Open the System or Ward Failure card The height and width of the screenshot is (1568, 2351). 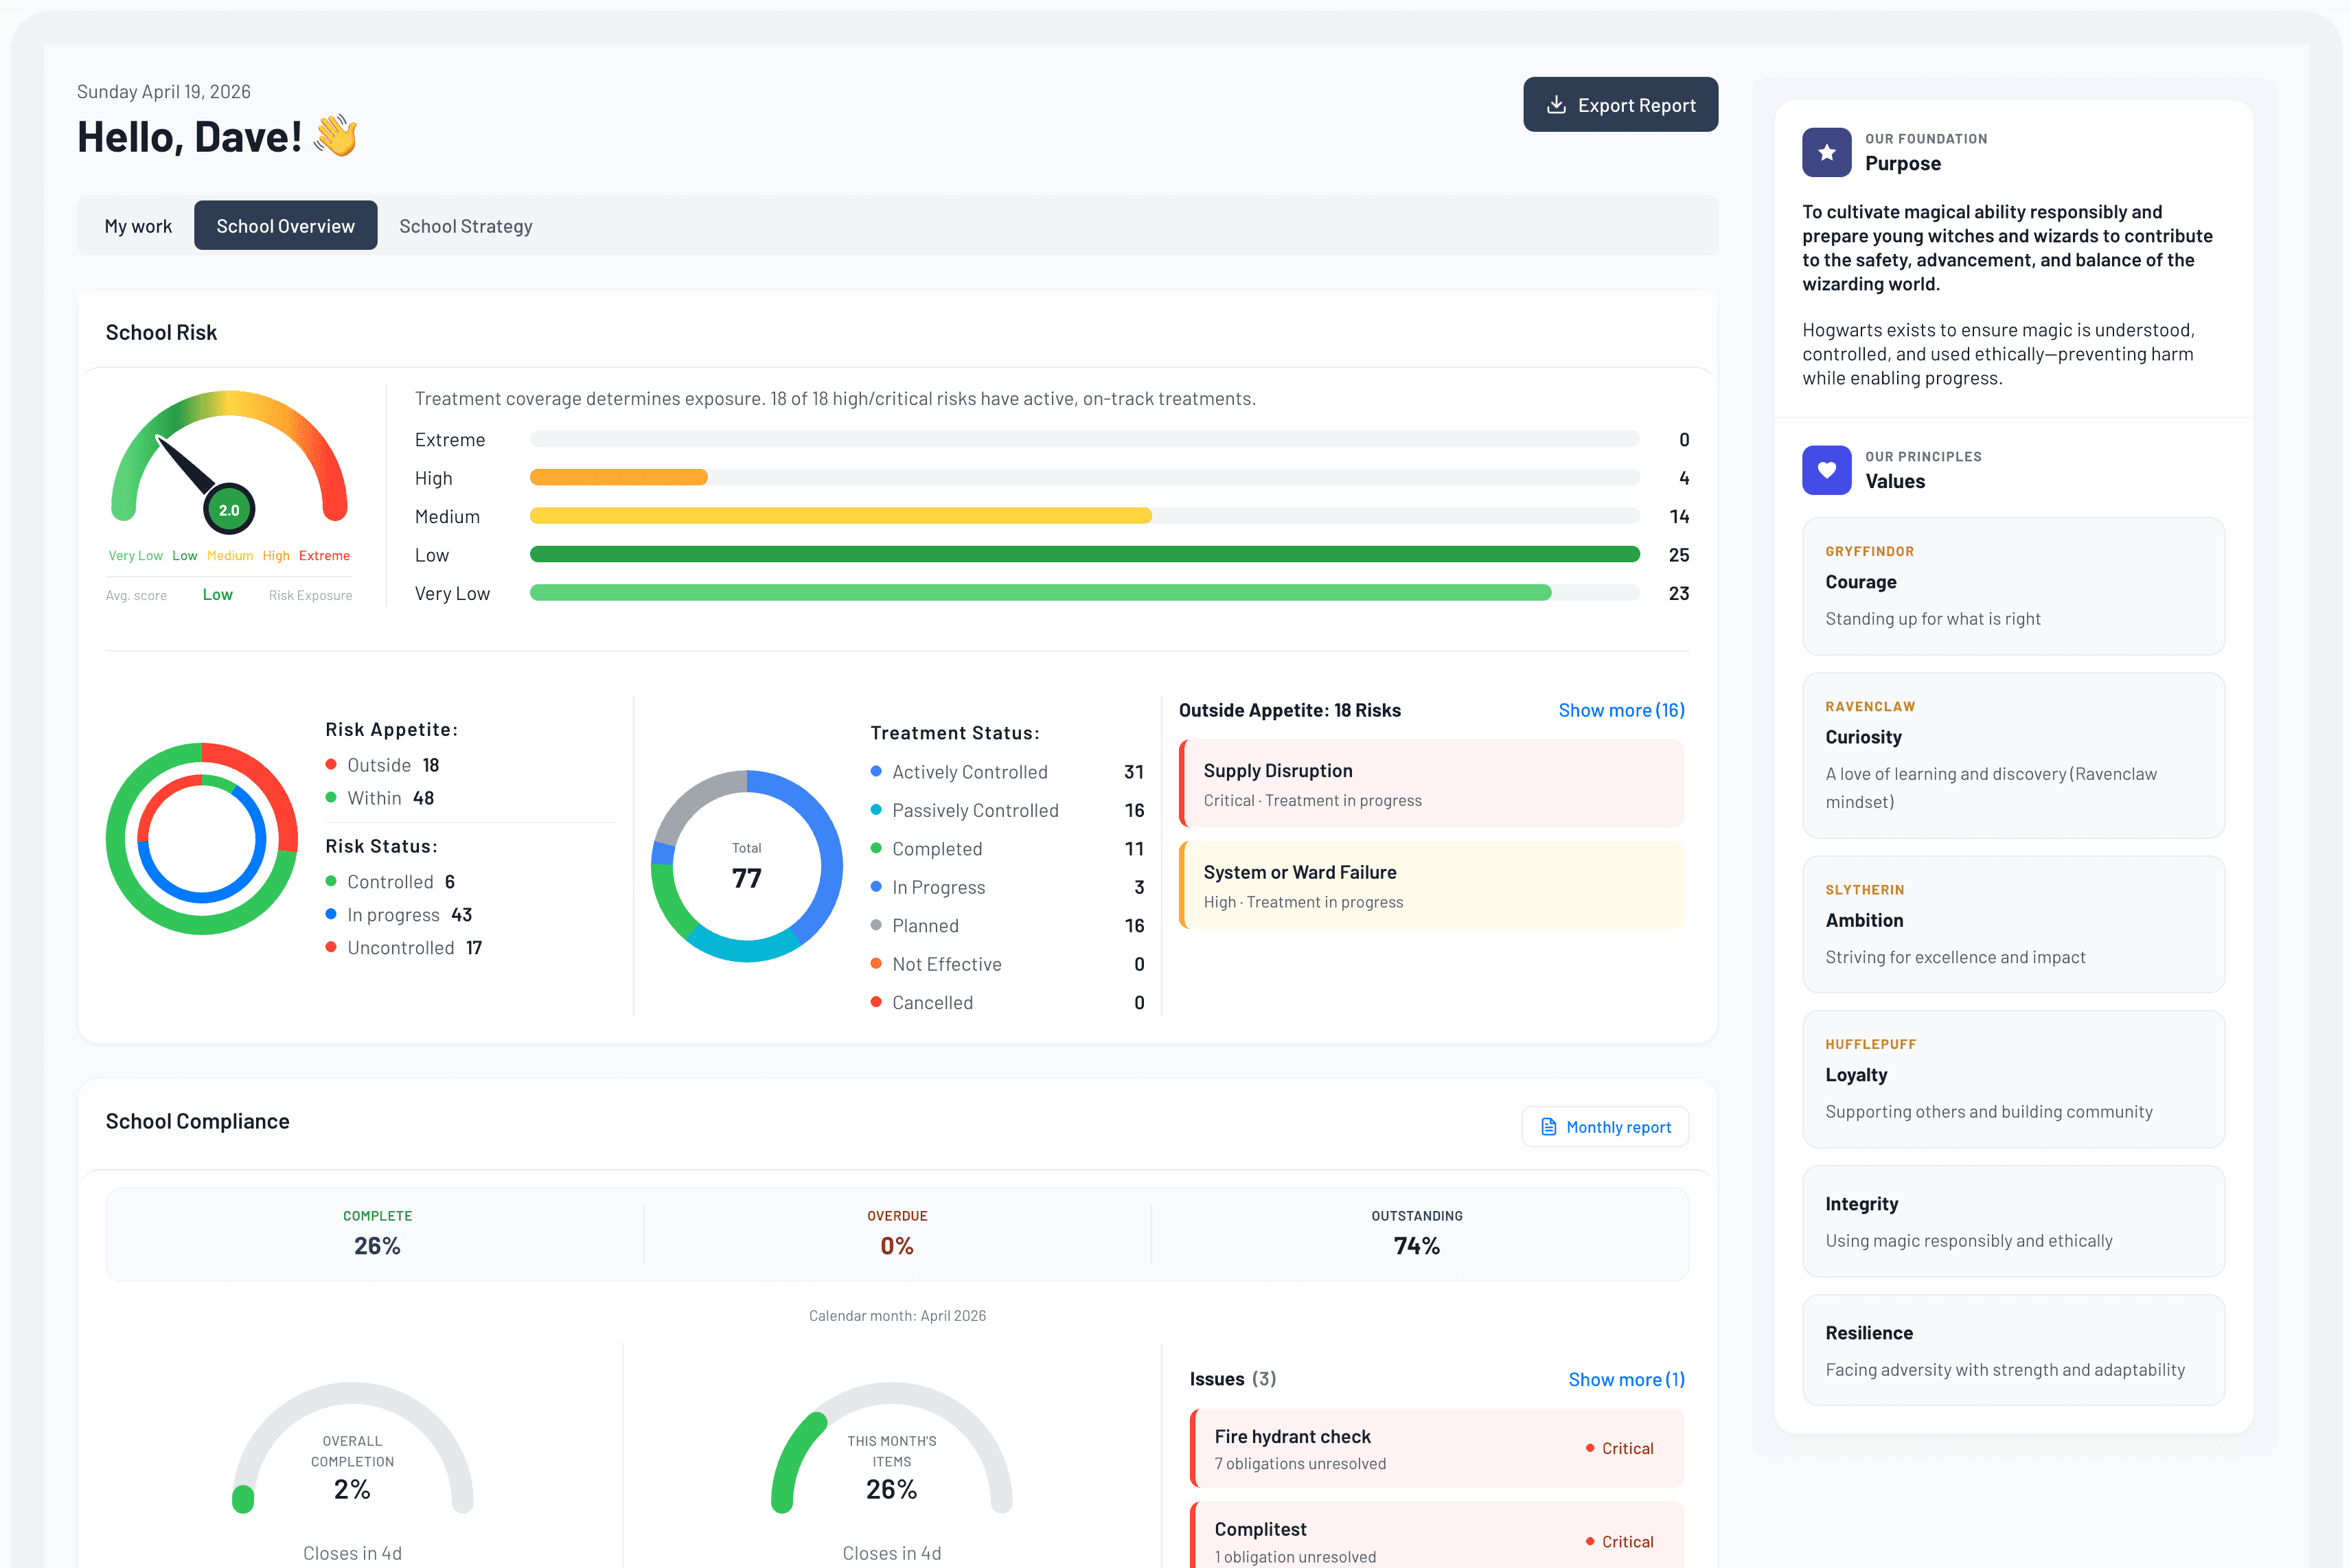coord(1432,885)
